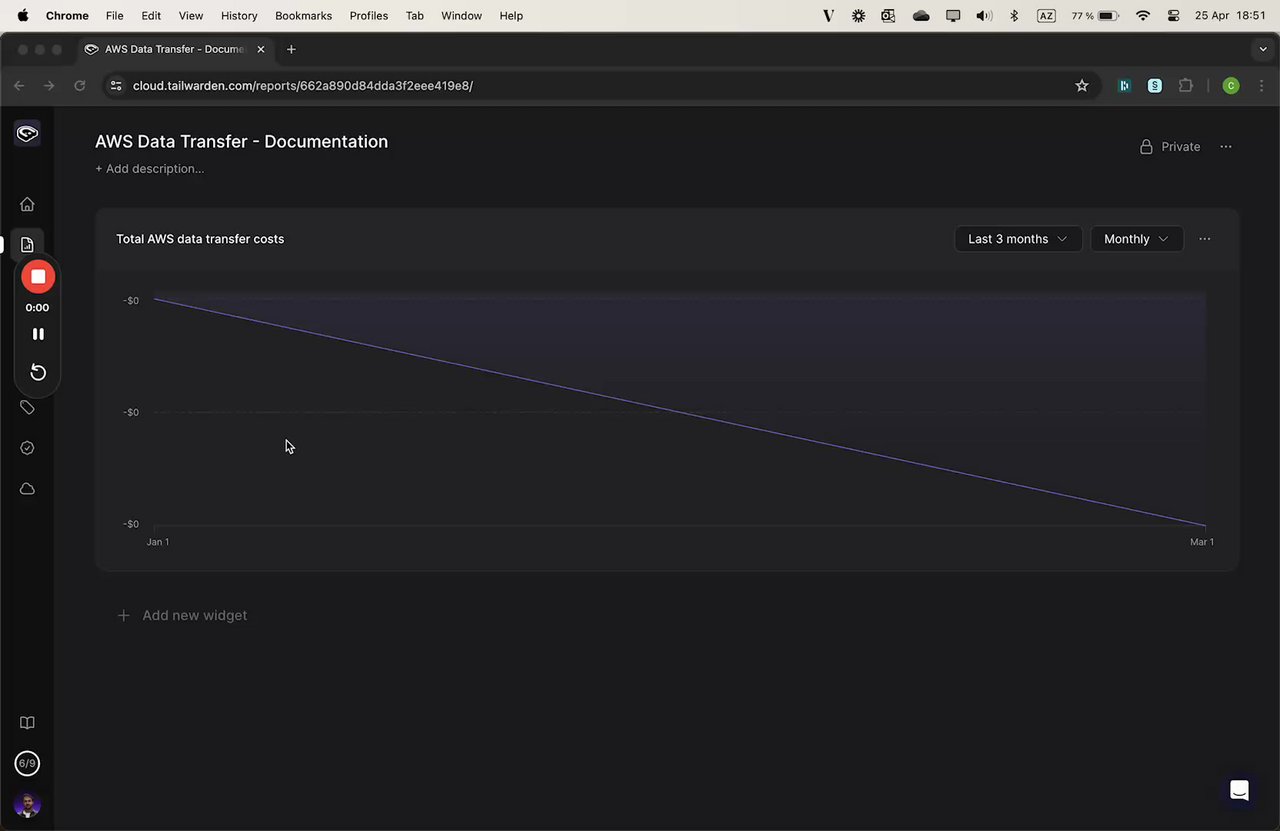Restart the recording with the circular arrow
Image resolution: width=1280 pixels, height=831 pixels.
coord(38,372)
